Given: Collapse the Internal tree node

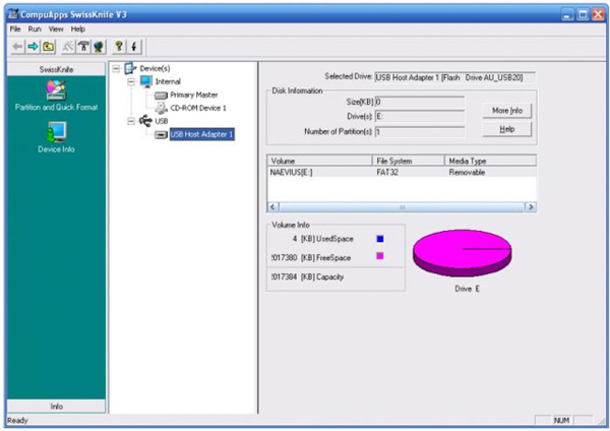Looking at the screenshot, I should 131,82.
